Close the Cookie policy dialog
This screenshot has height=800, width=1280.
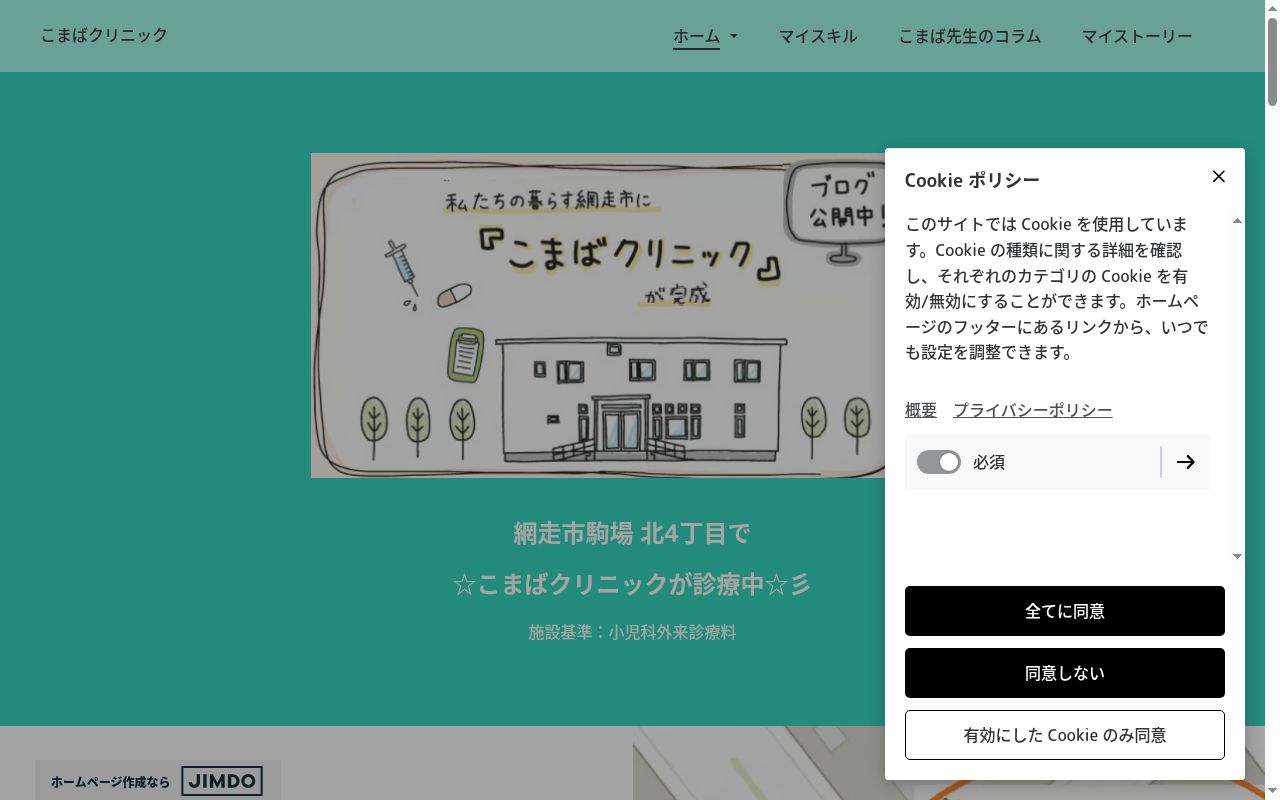[1218, 177]
